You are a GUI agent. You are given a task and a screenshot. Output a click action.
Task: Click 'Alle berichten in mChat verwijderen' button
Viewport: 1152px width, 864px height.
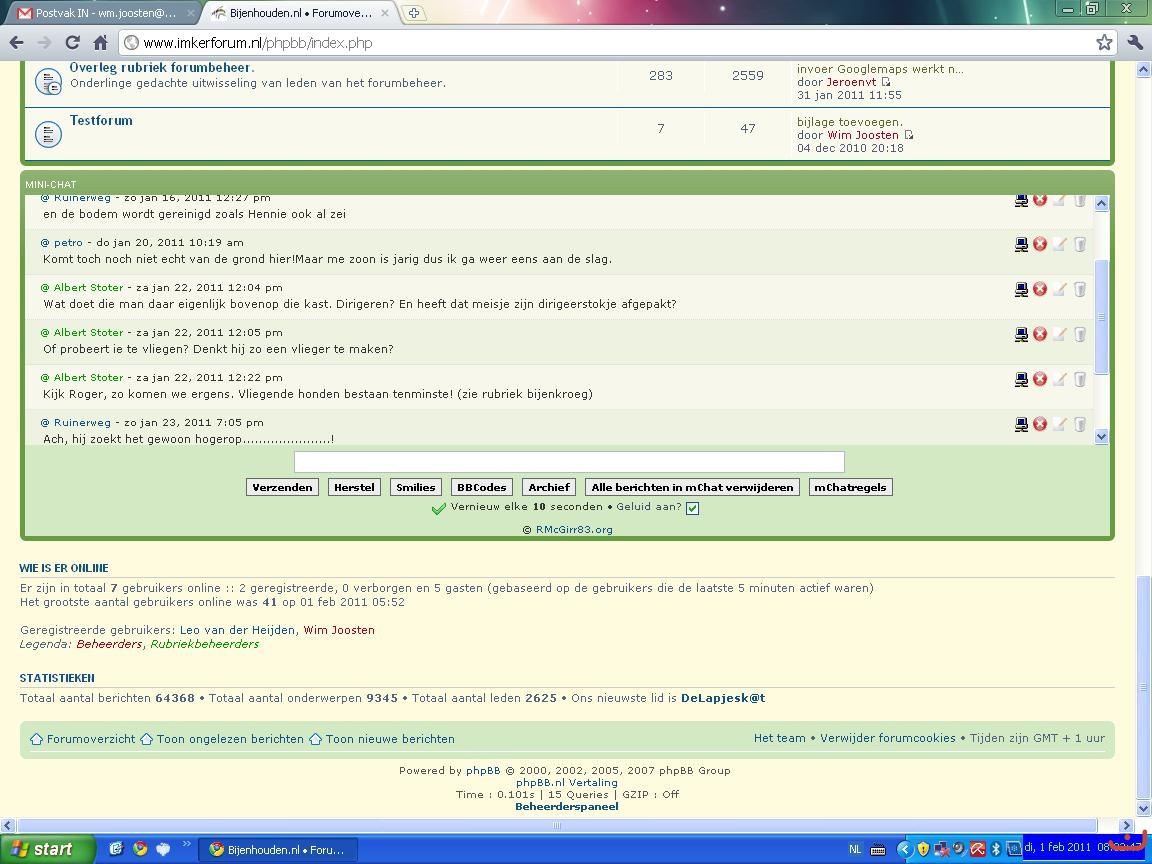click(692, 487)
